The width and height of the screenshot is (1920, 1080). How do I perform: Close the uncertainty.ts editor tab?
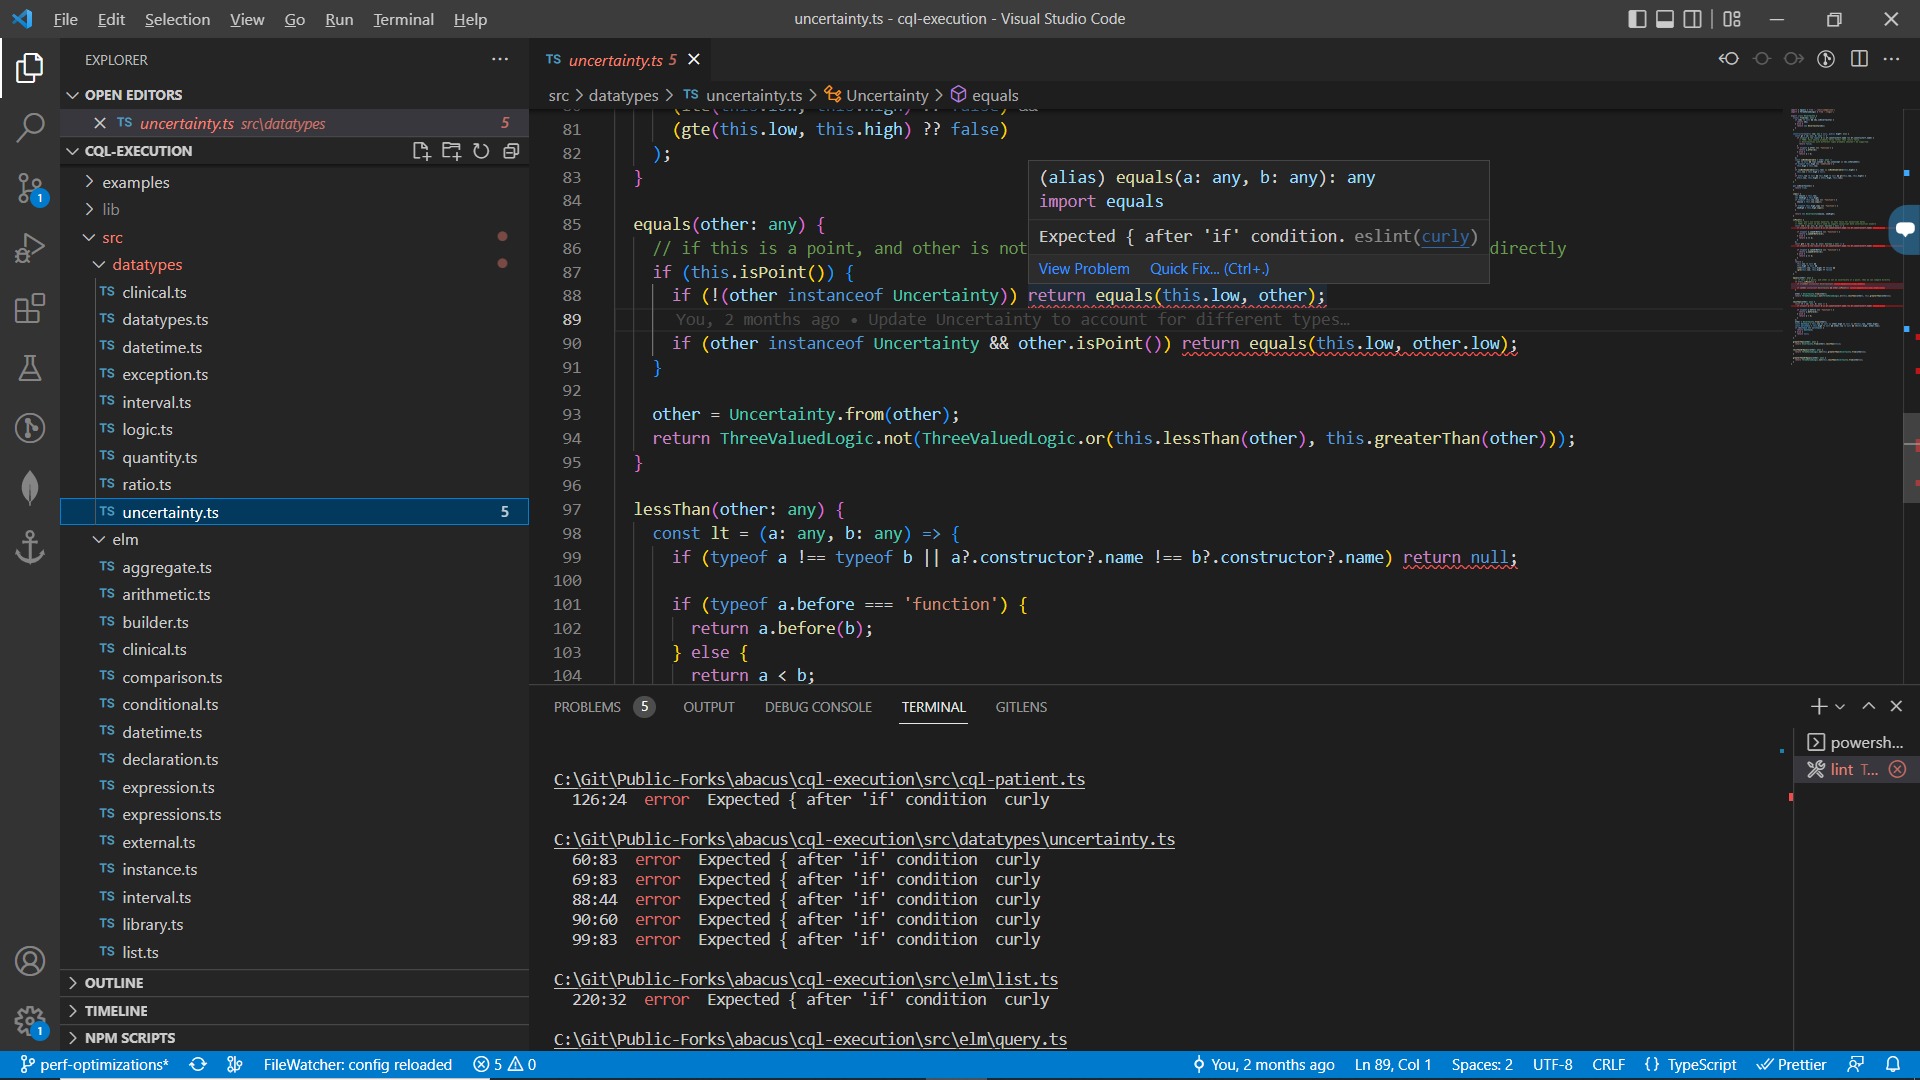[694, 60]
